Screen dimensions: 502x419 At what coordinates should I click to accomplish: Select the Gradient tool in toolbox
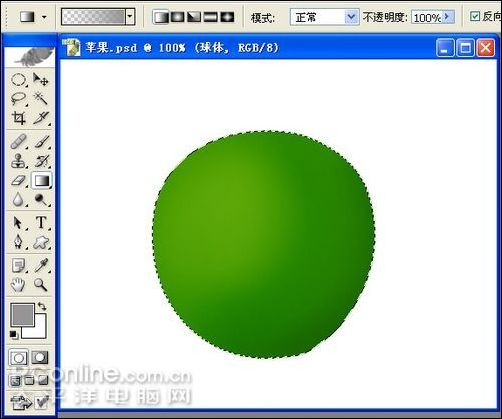tap(41, 181)
